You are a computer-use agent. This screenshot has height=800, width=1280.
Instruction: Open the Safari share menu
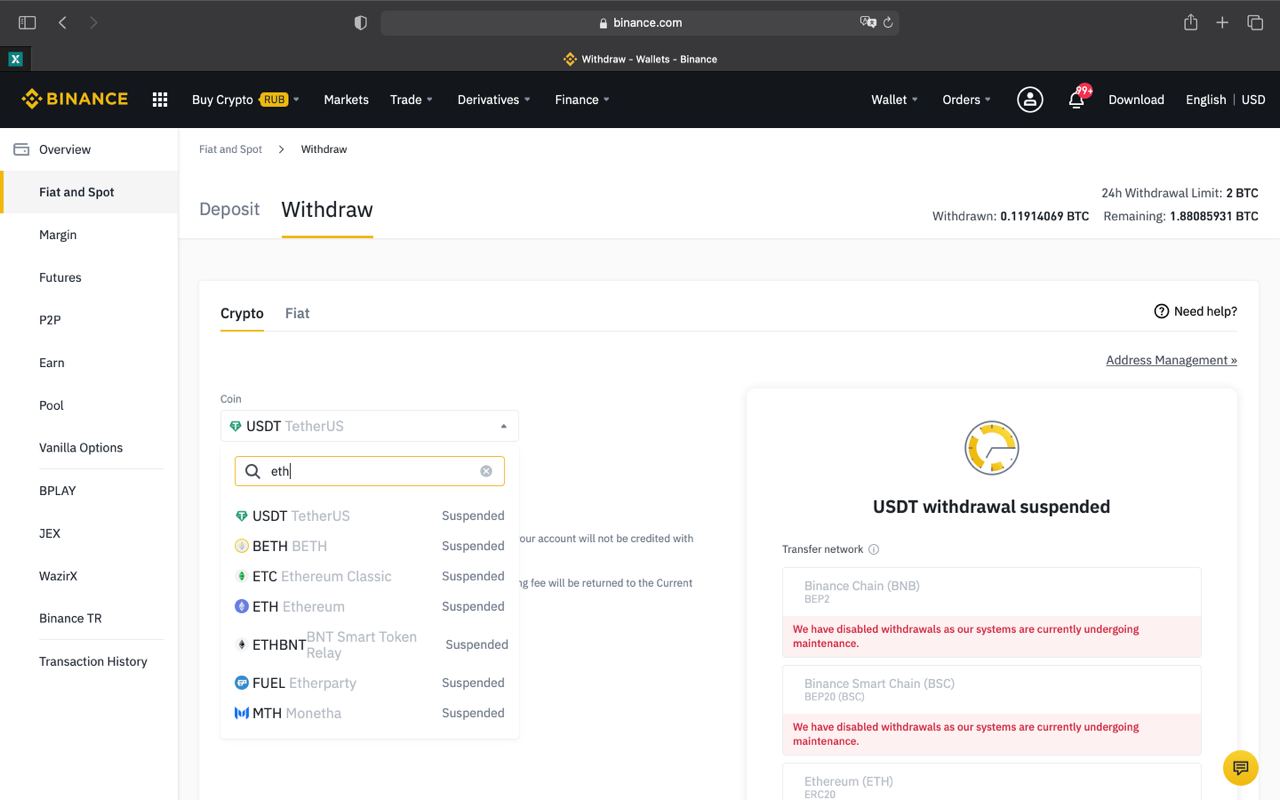coord(1190,22)
